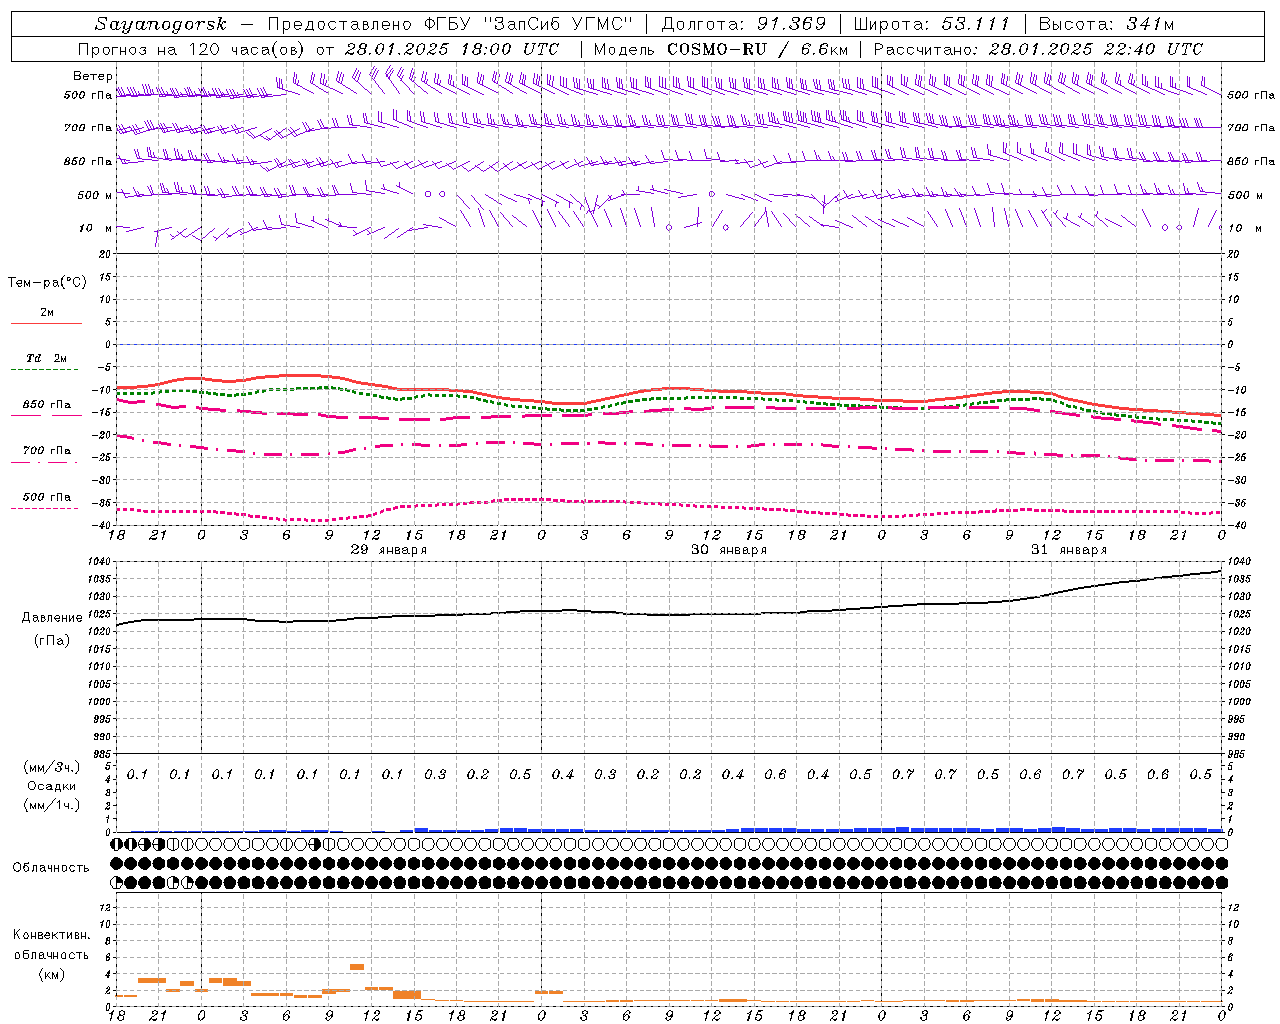Click the Давление pressure panel label
The height and width of the screenshot is (1024, 1280).
(52, 618)
